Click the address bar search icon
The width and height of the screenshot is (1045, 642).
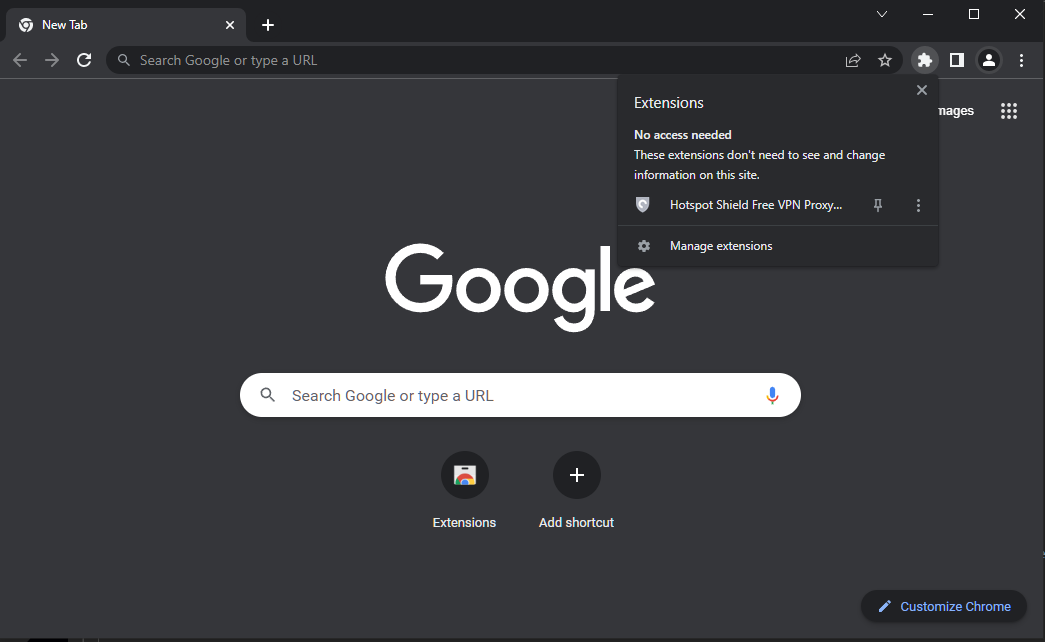pyautogui.click(x=123, y=61)
